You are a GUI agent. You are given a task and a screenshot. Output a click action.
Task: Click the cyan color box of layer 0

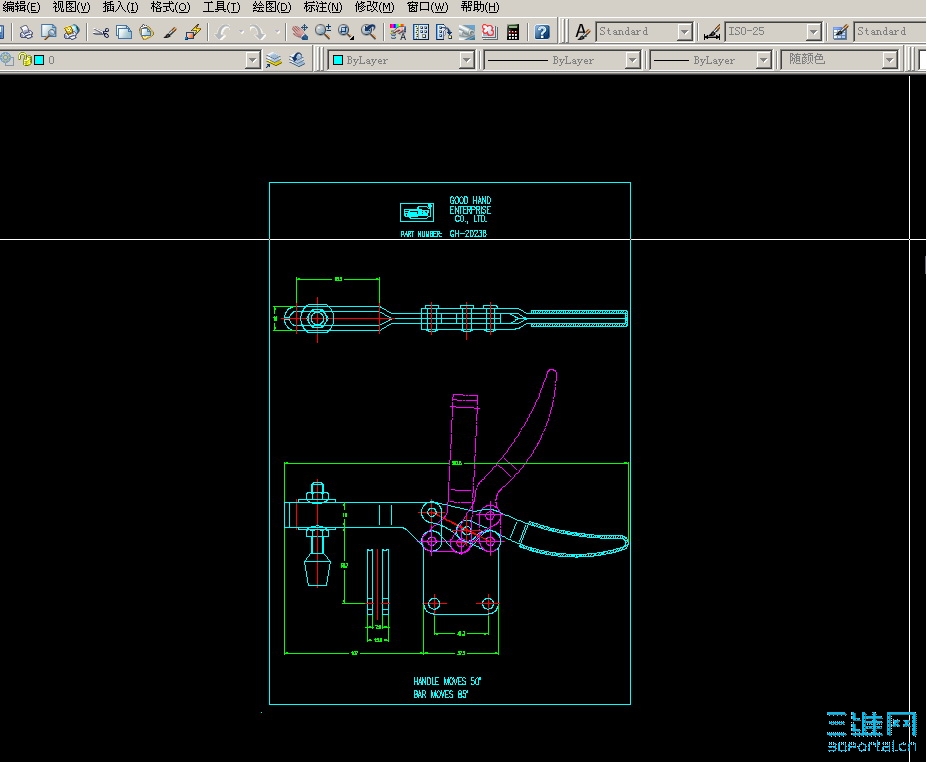39,60
